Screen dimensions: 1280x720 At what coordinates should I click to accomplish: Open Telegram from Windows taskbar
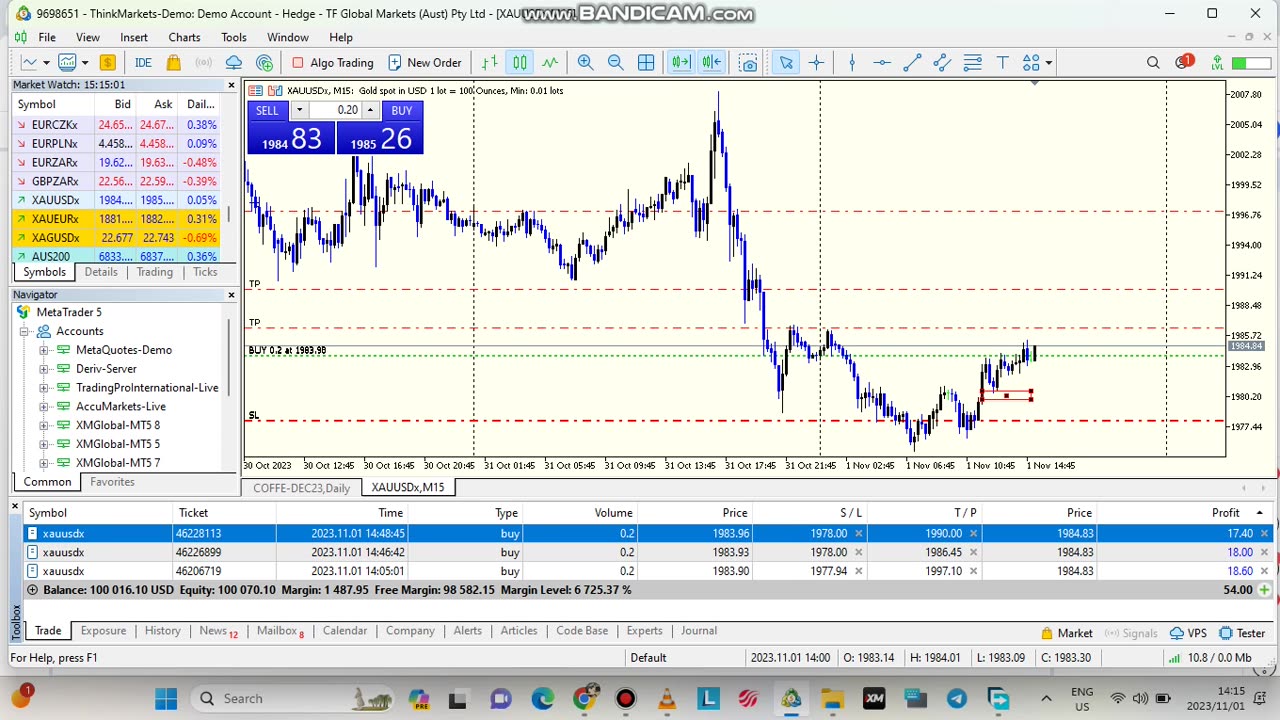[x=956, y=698]
